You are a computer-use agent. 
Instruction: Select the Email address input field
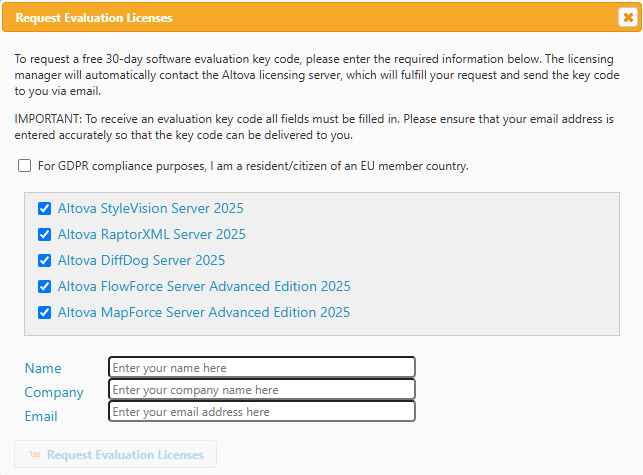(x=261, y=412)
